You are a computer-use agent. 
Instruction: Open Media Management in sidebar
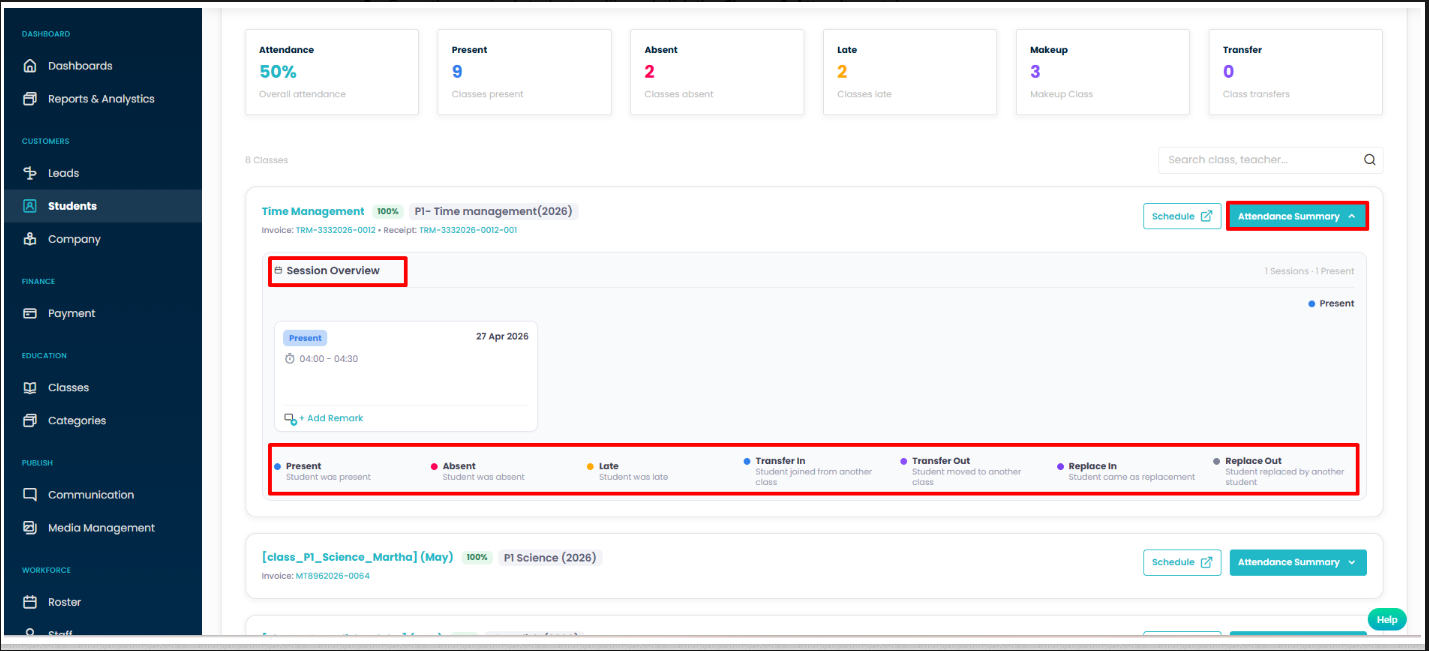click(101, 527)
